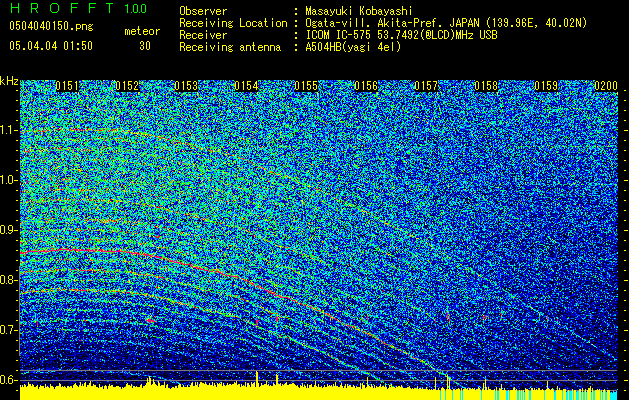Click the meteor count value 30
The width and height of the screenshot is (629, 400).
(x=145, y=46)
